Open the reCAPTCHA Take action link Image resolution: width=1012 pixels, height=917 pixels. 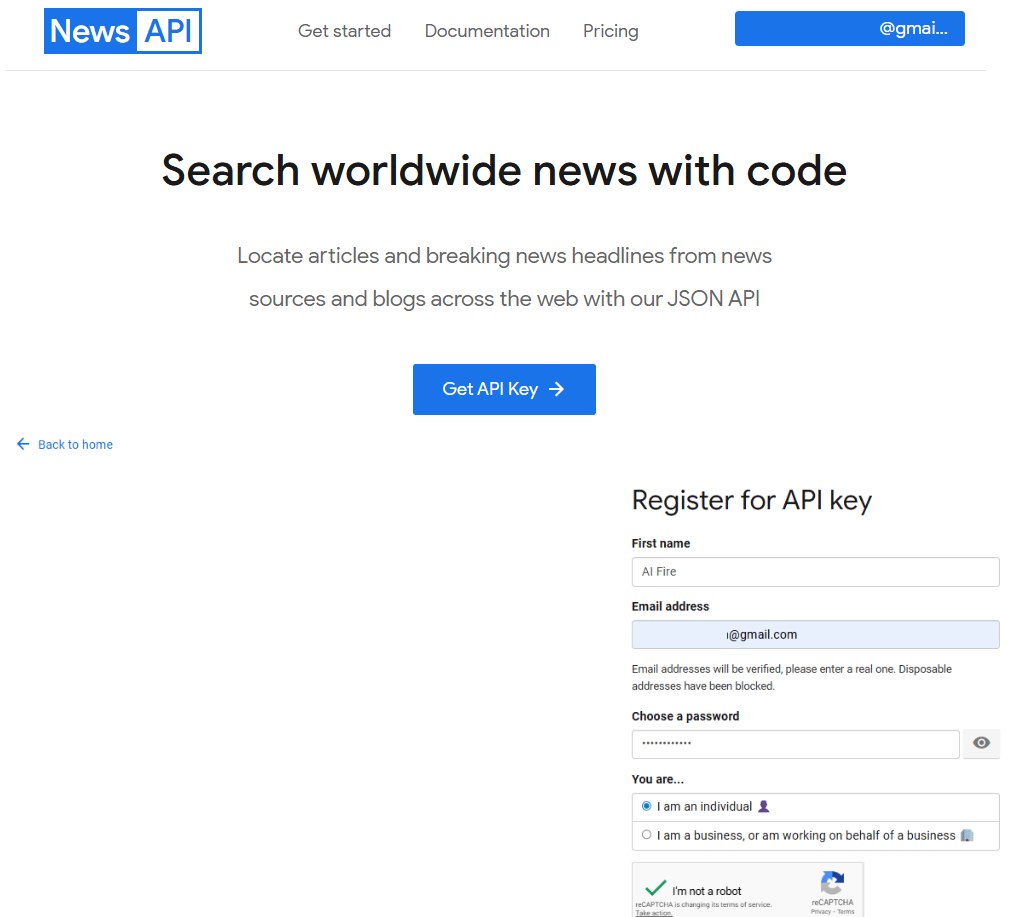pos(654,913)
